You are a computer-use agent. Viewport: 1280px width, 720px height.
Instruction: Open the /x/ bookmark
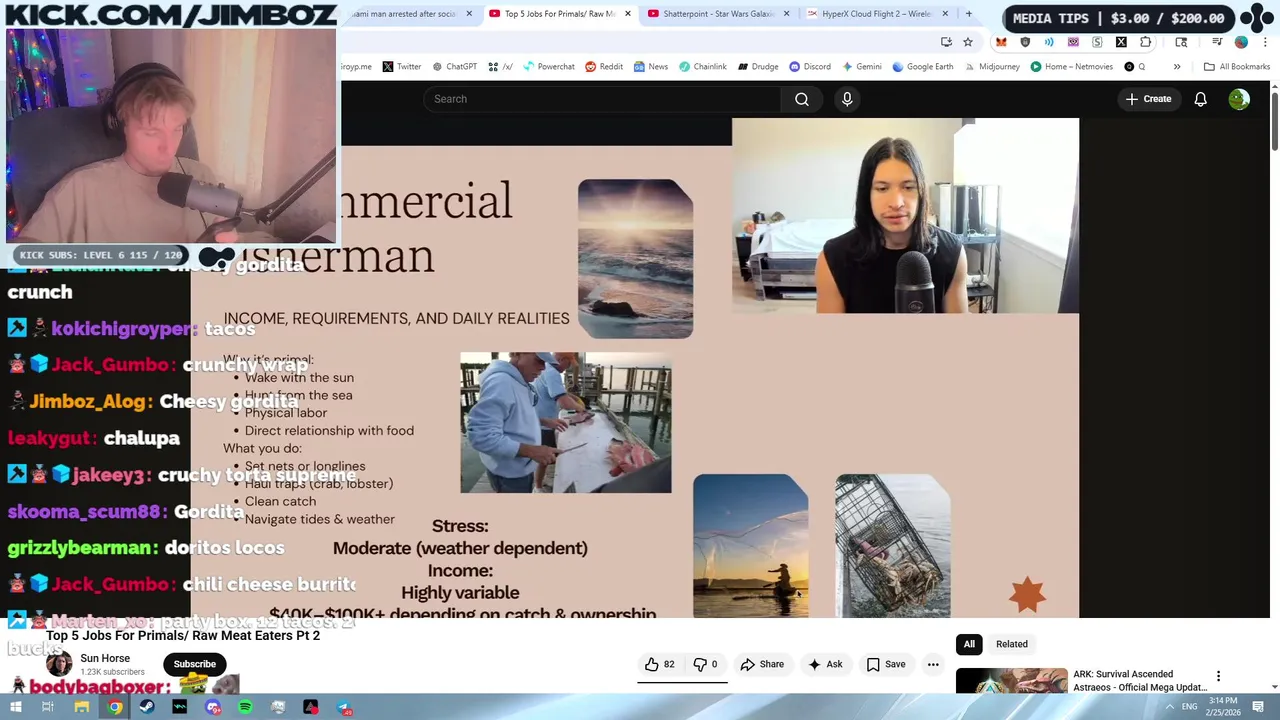(x=501, y=67)
